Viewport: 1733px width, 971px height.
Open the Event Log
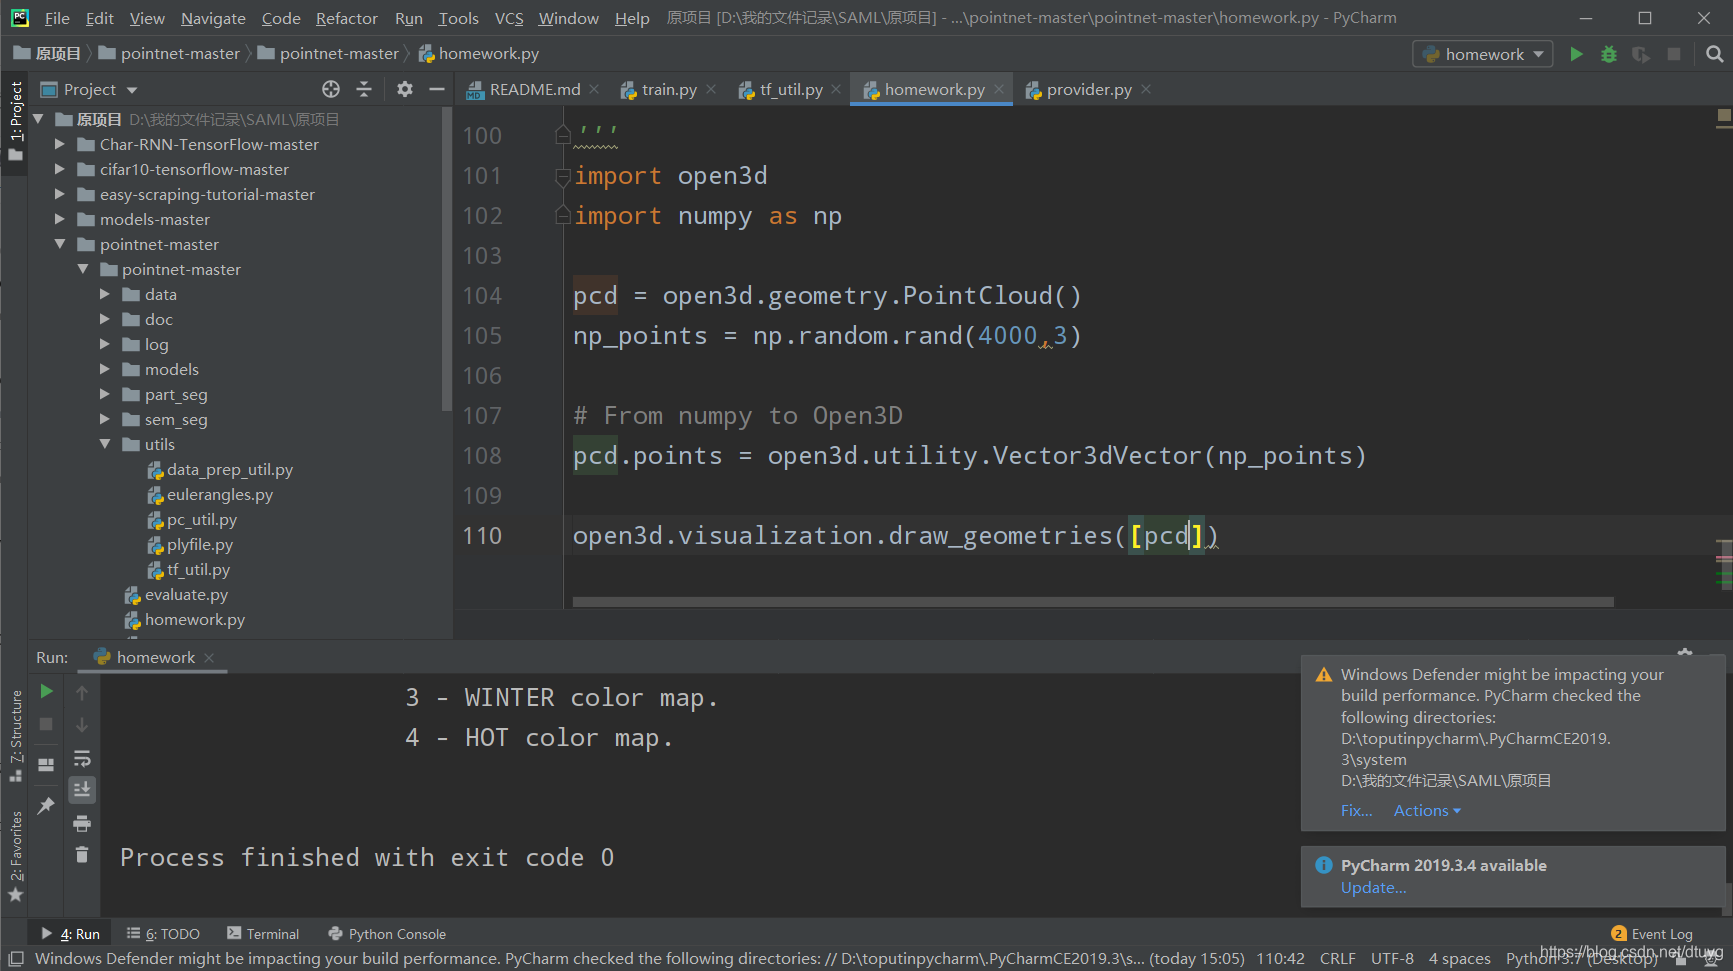[x=1652, y=933]
